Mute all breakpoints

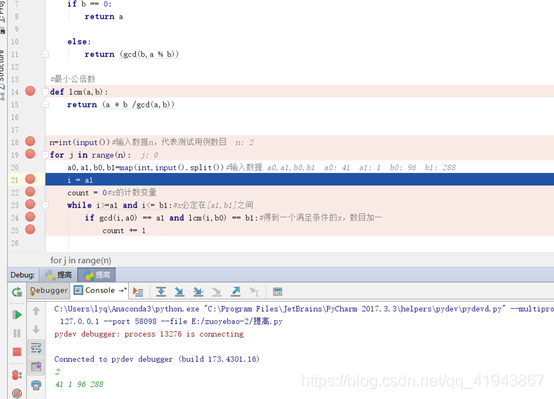17,393
